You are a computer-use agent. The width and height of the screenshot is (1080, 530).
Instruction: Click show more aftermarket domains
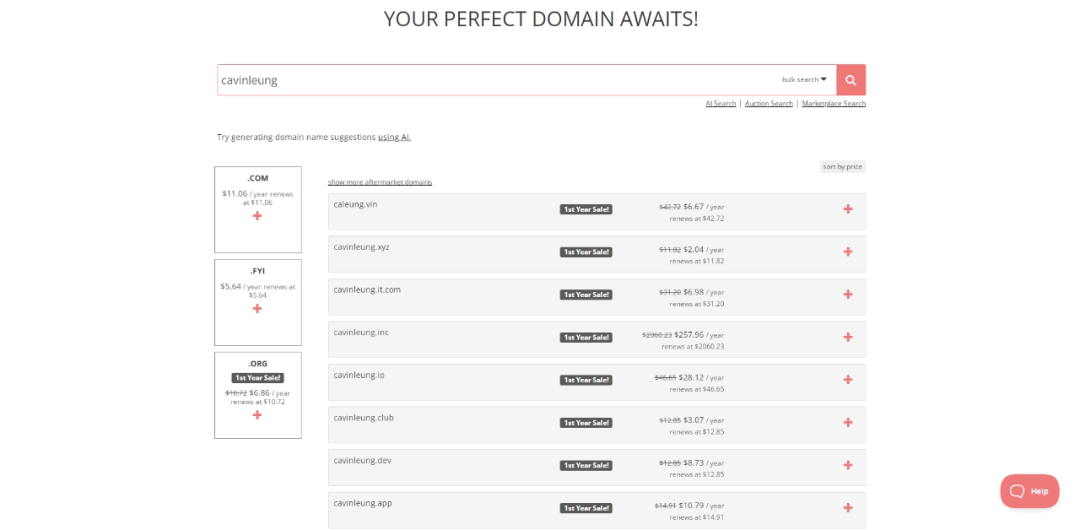click(x=380, y=182)
